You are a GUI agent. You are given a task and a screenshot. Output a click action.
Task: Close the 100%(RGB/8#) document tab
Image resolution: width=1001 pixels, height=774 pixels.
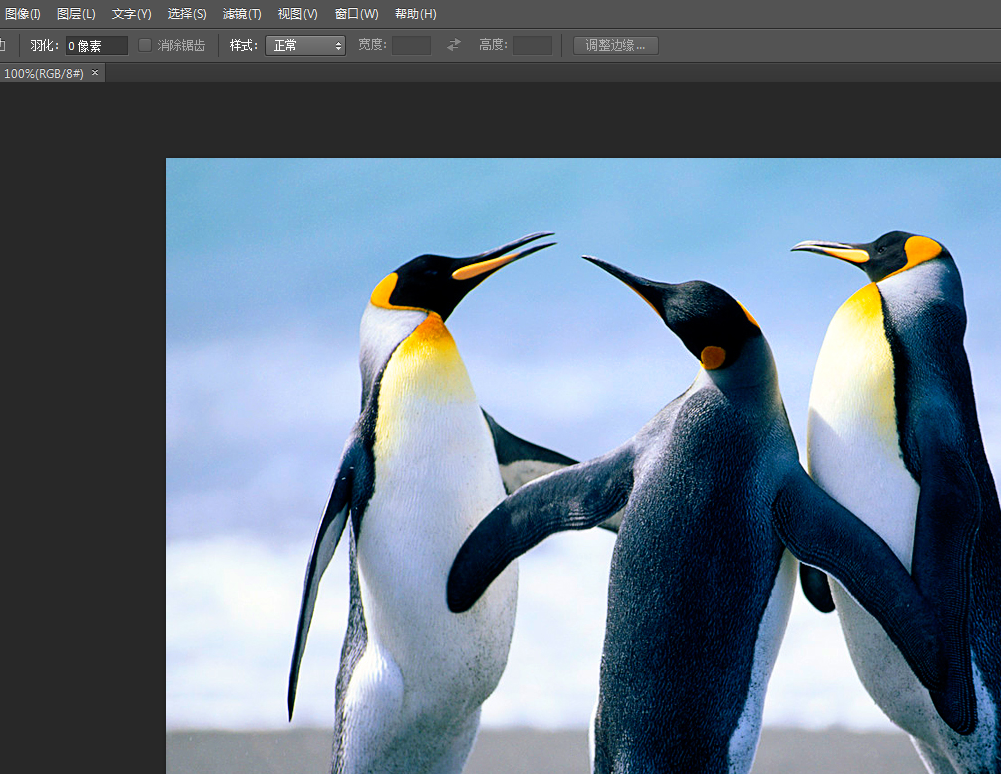tap(95, 73)
